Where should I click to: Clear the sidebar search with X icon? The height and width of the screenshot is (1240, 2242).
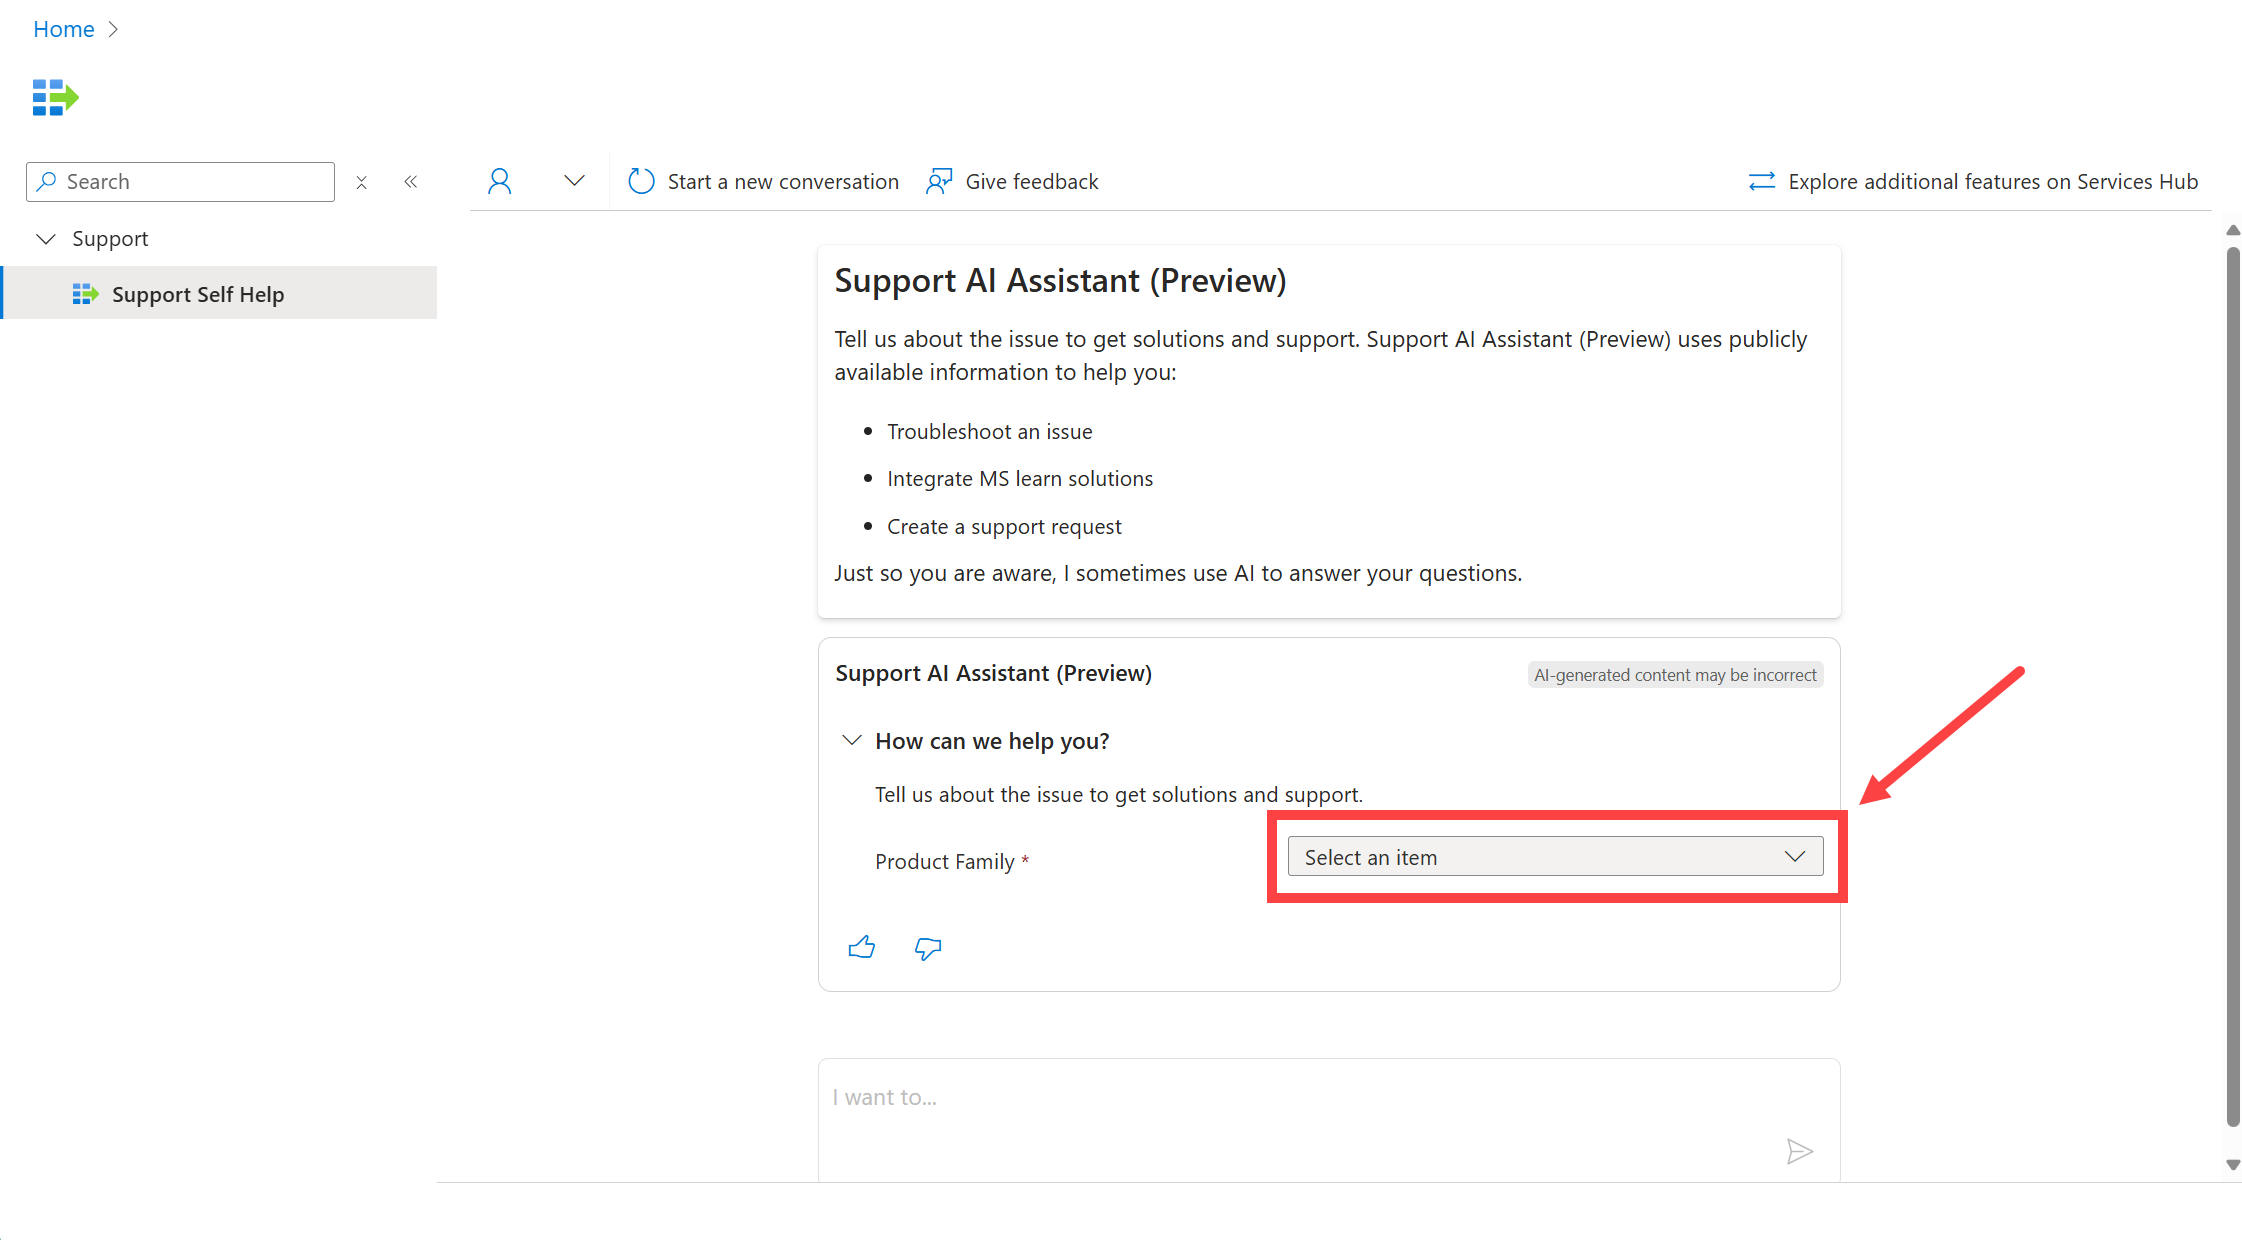[362, 182]
